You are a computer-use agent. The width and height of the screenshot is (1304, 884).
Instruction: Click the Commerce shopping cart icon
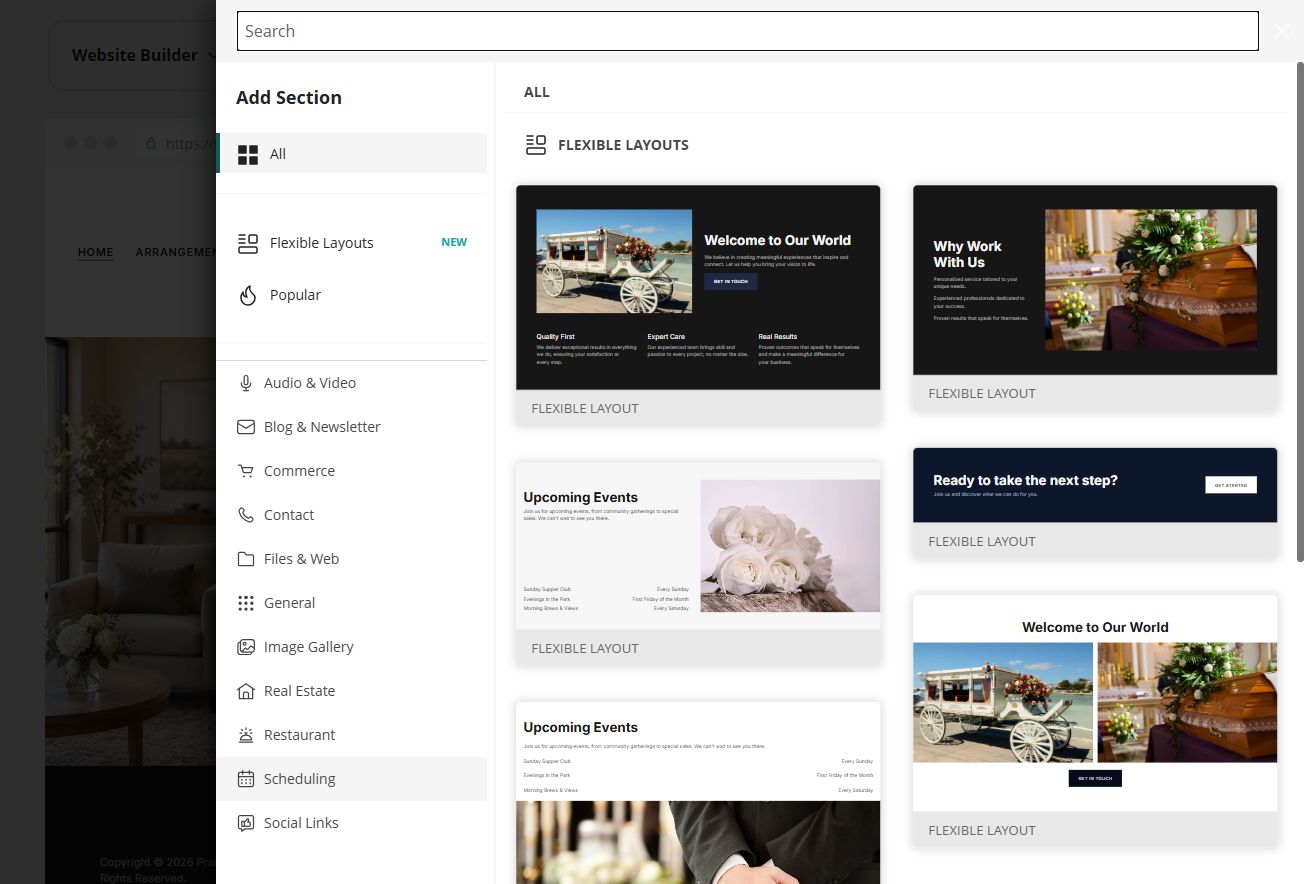(x=245, y=471)
